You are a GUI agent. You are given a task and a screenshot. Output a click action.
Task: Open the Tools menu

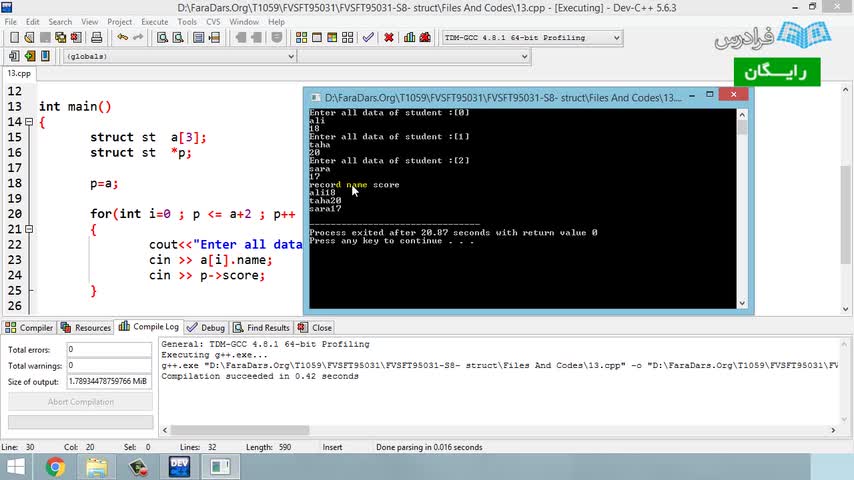[187, 22]
